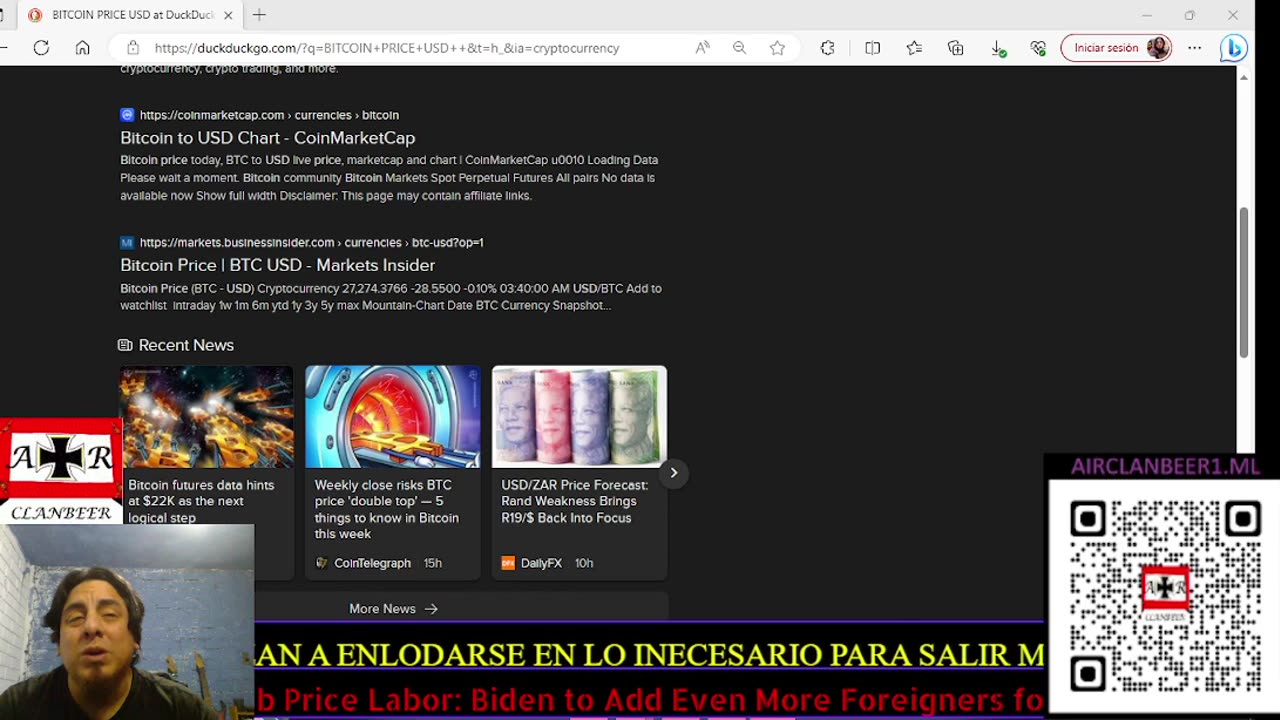
Task: Open Bitcoin futures data news thumbnail
Action: click(207, 417)
